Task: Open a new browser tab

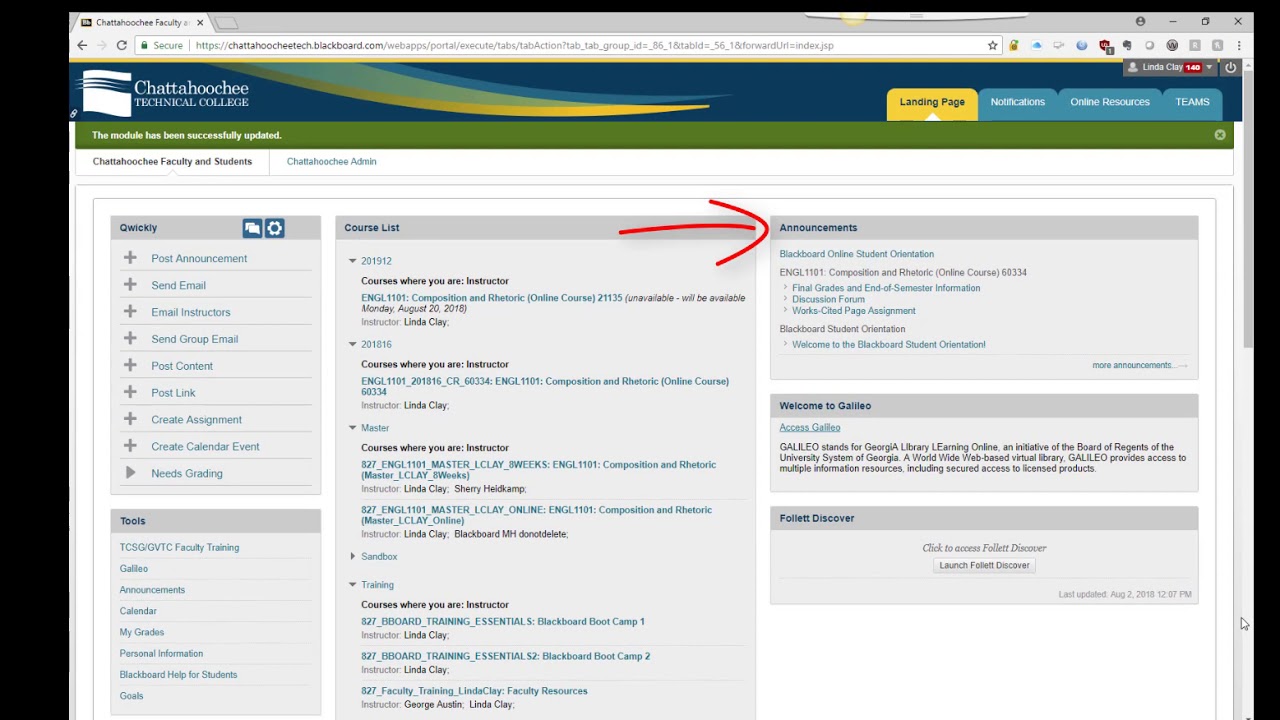Action: (226, 22)
